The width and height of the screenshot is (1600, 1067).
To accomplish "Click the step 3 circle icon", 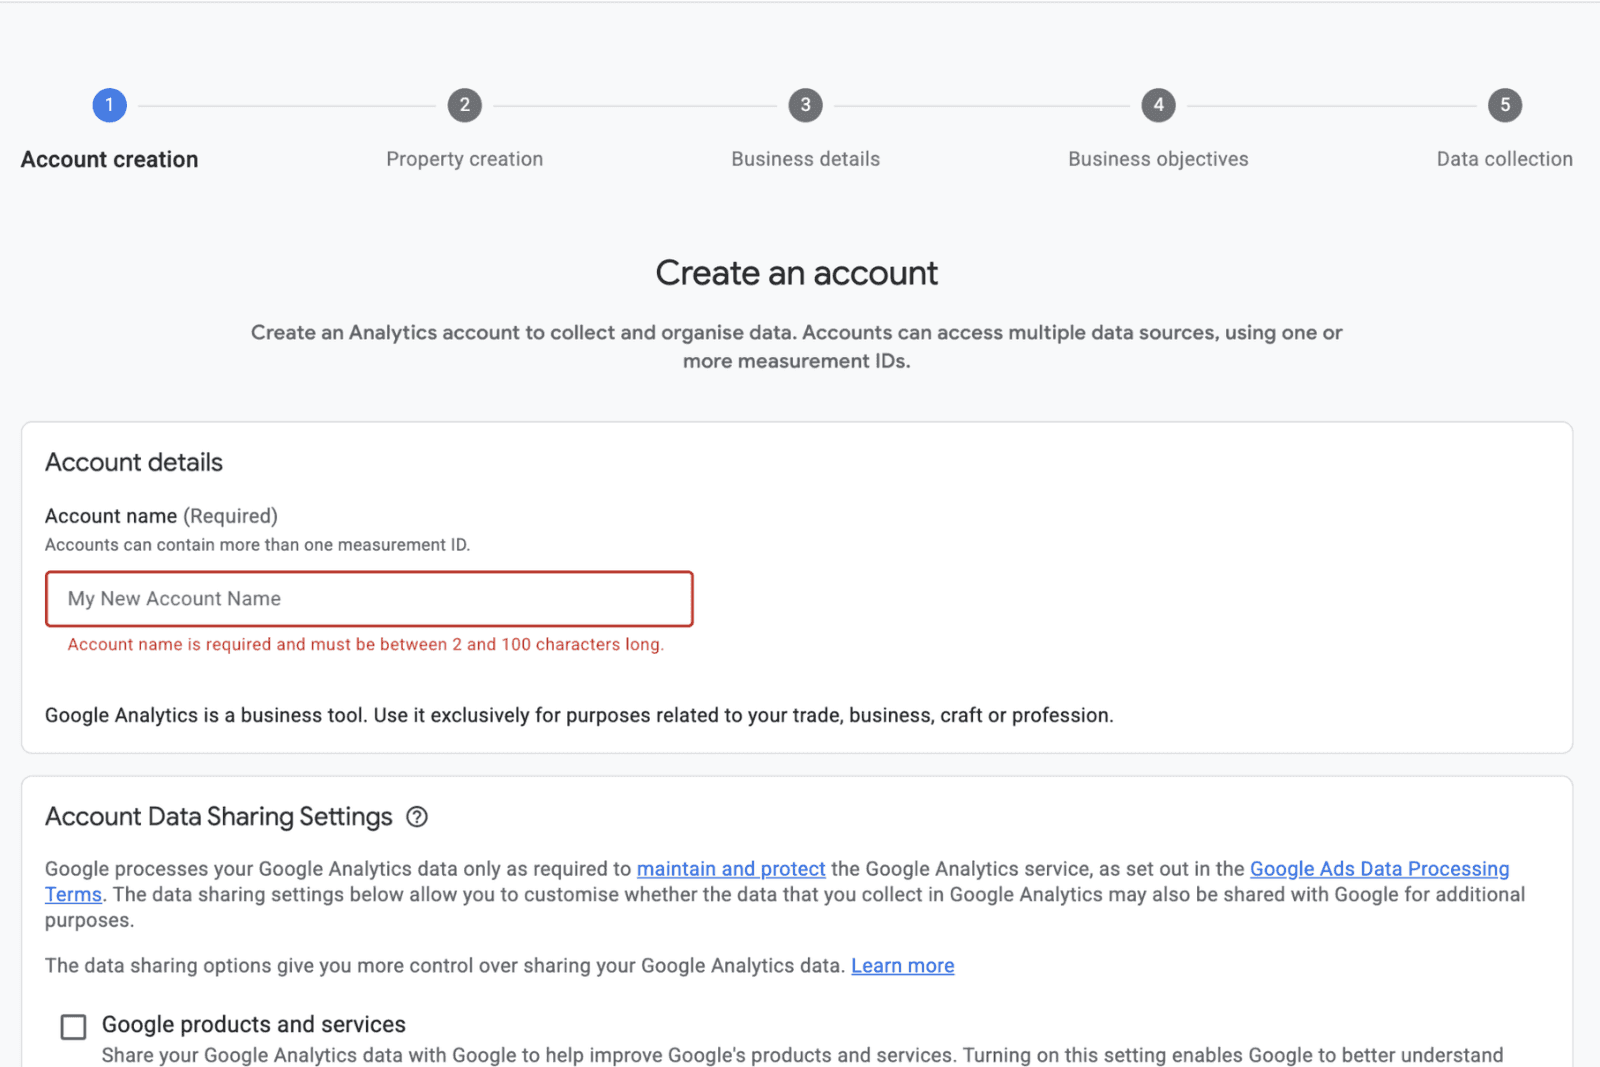I will coord(805,105).
